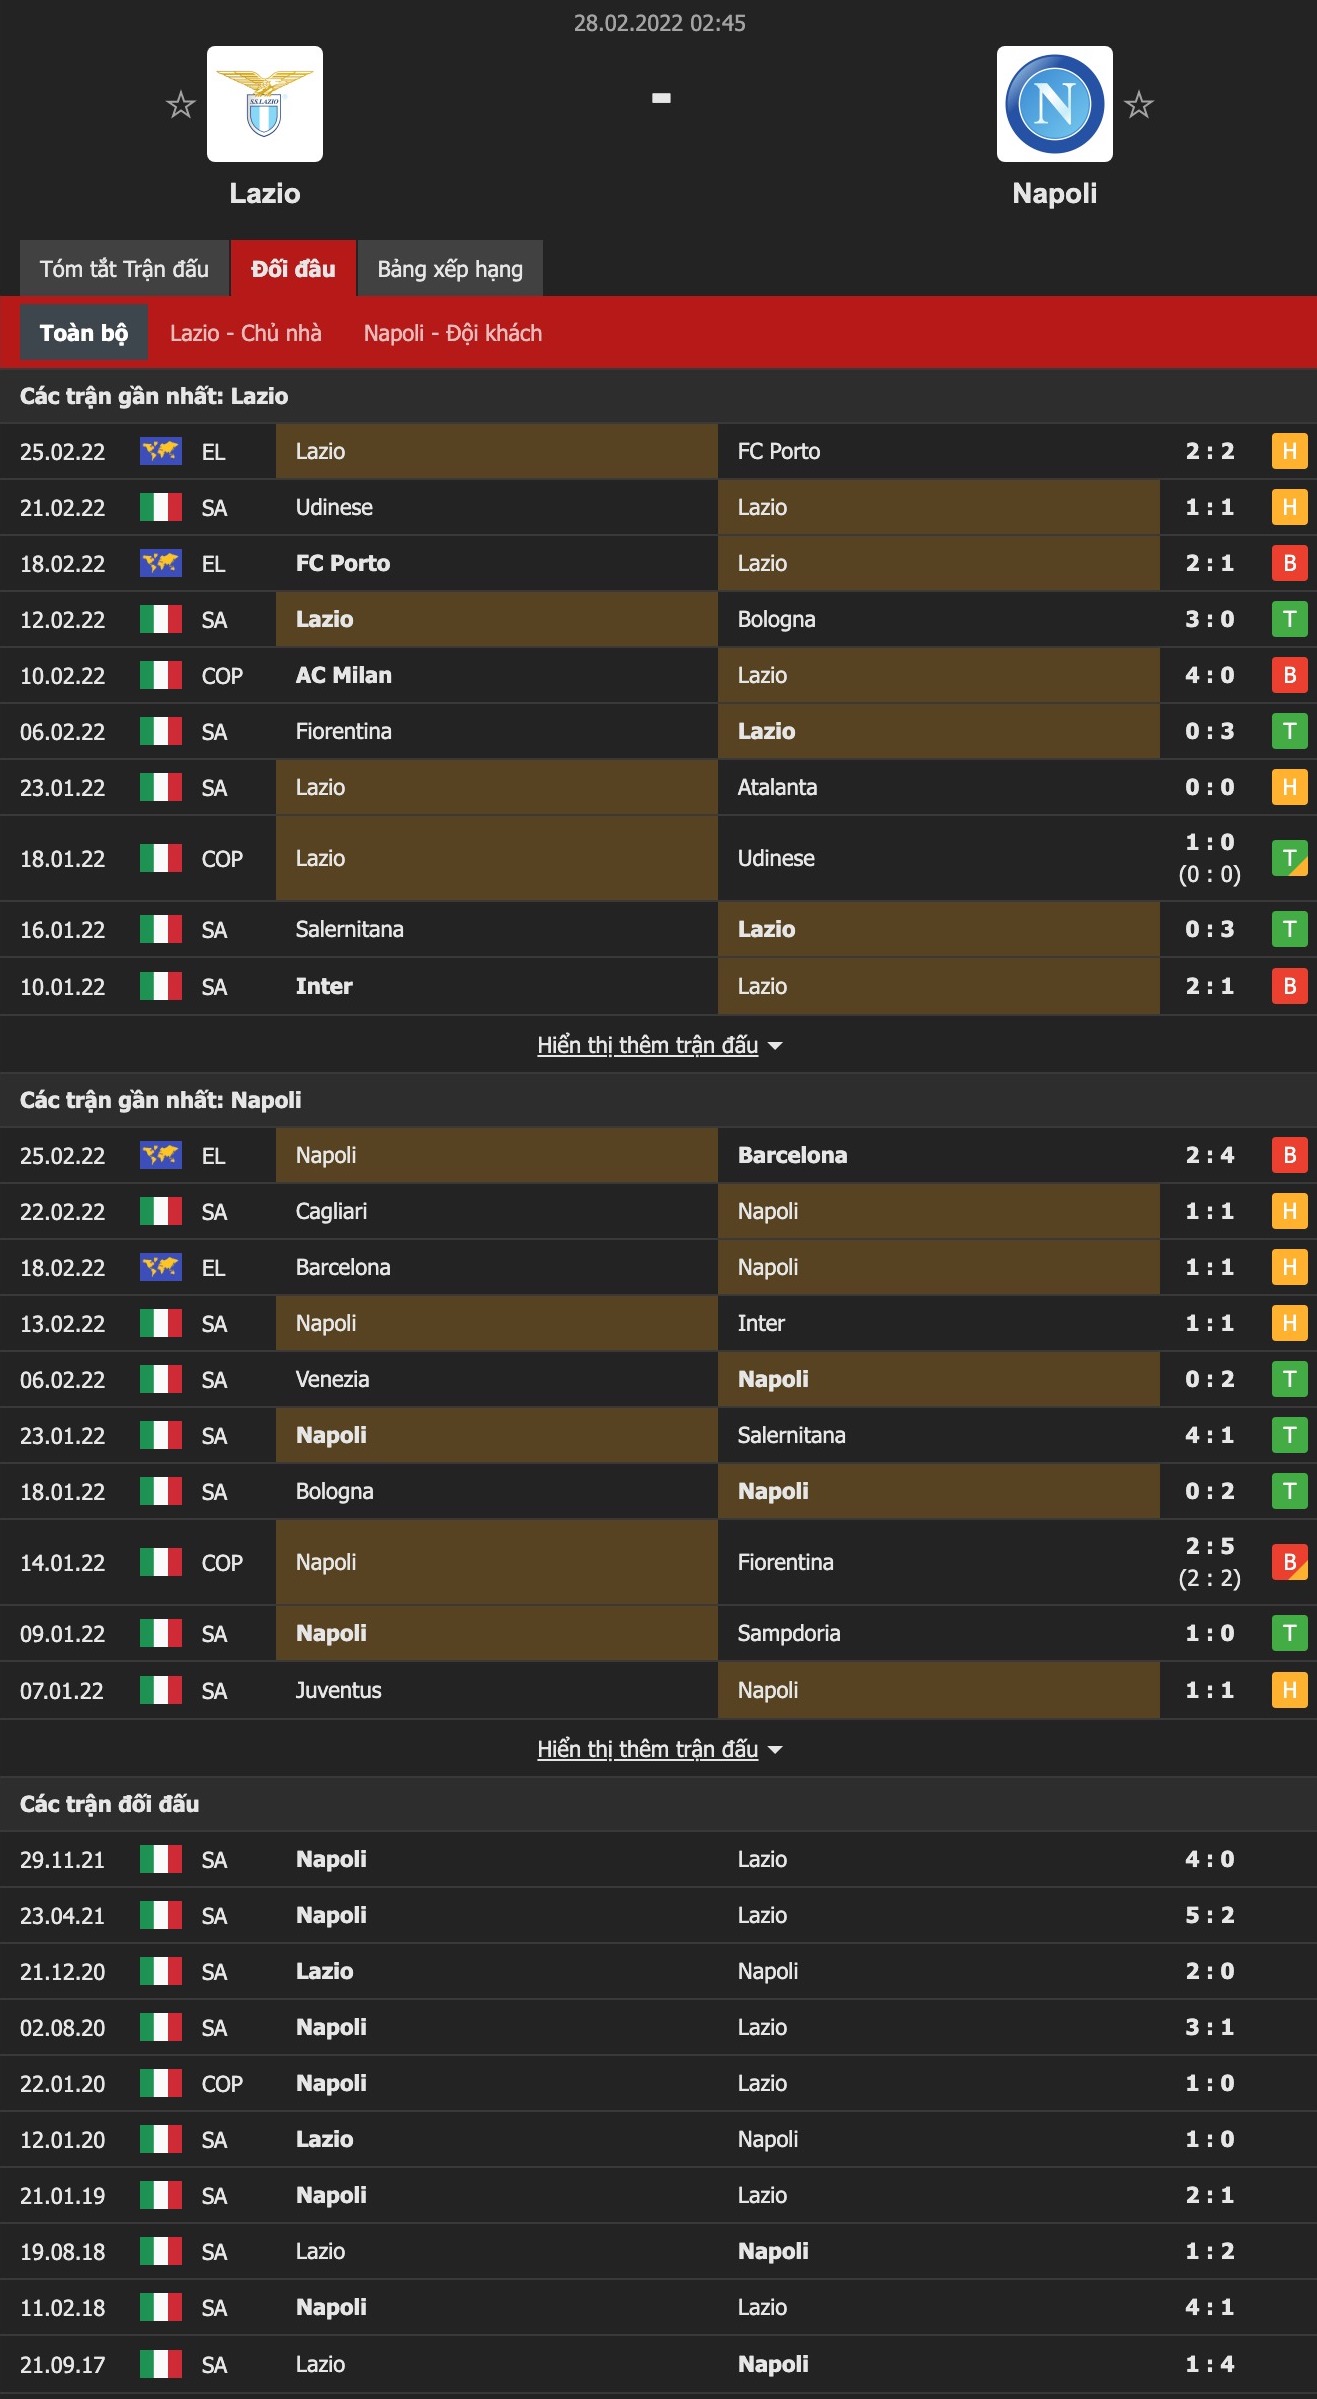Open the 22.01.20 COP Napoli vs Lazio match
The width and height of the screenshot is (1317, 2399).
[x=658, y=2083]
